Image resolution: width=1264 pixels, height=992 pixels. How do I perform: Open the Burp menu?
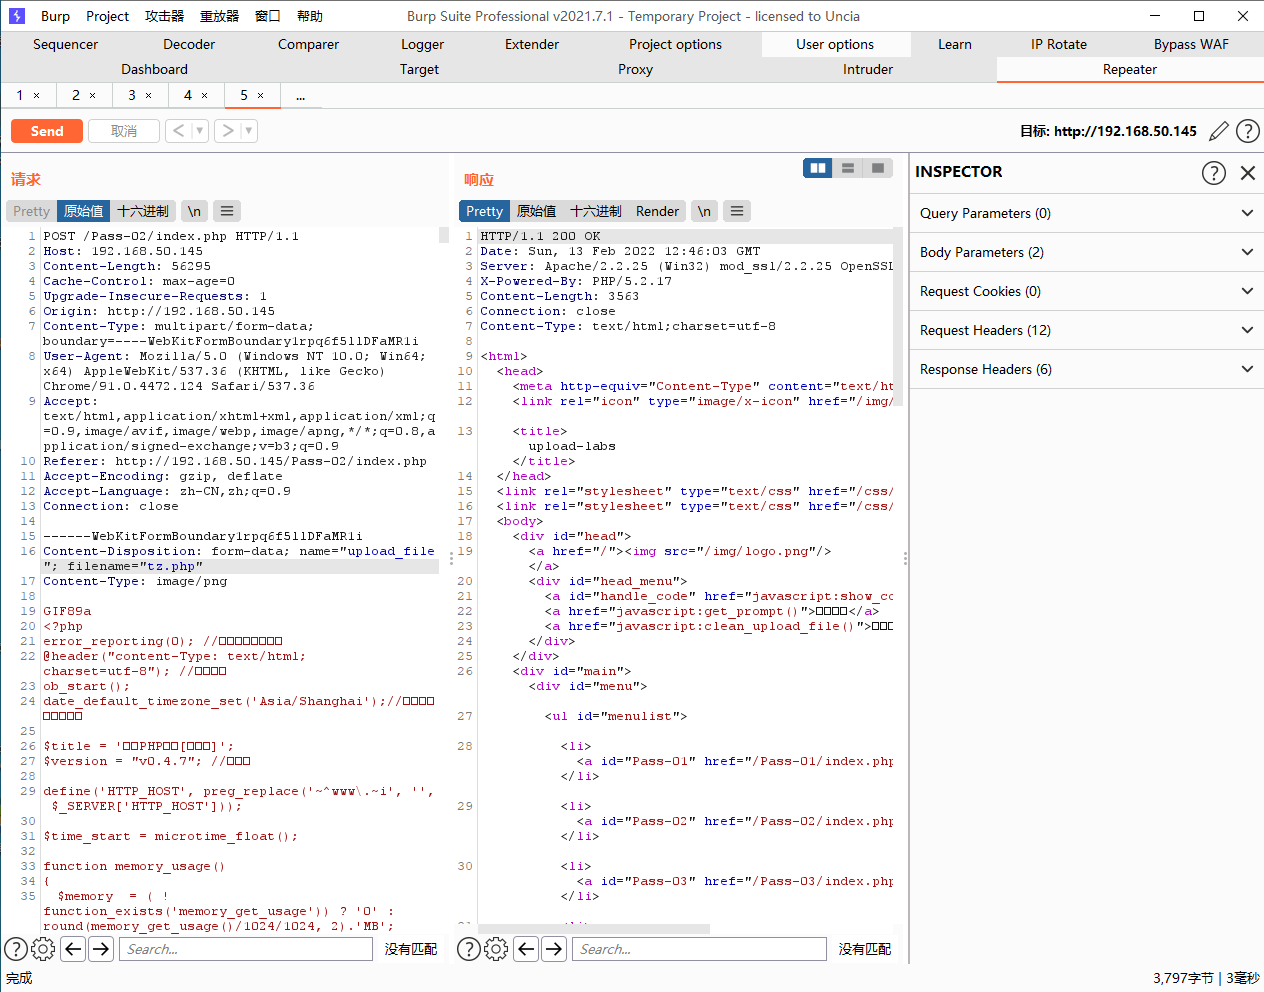55,16
